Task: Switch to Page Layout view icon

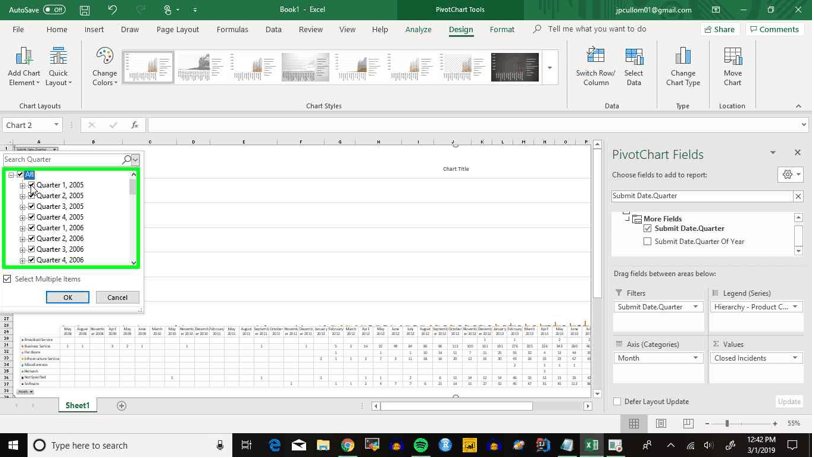Action: point(661,423)
